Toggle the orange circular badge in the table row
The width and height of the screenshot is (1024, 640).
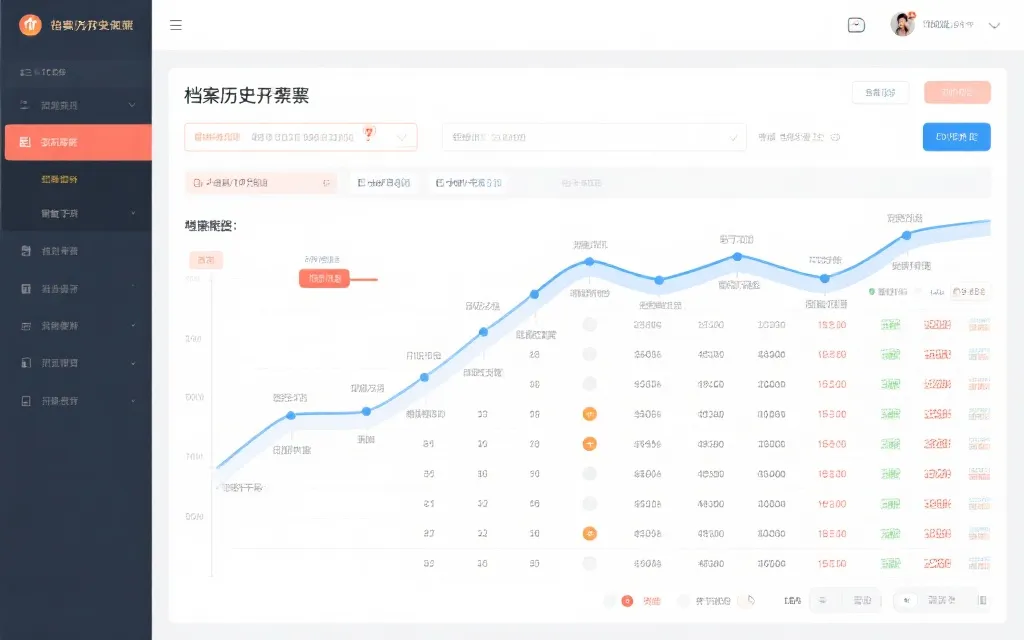tap(591, 413)
